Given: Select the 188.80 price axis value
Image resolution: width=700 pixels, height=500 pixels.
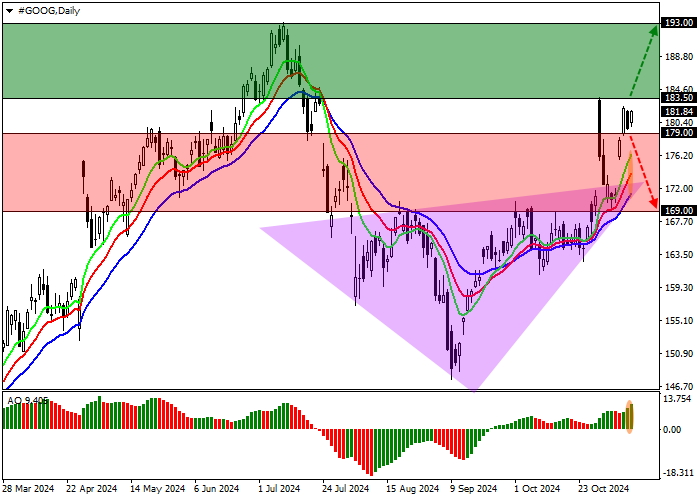Looking at the screenshot, I should [x=679, y=57].
